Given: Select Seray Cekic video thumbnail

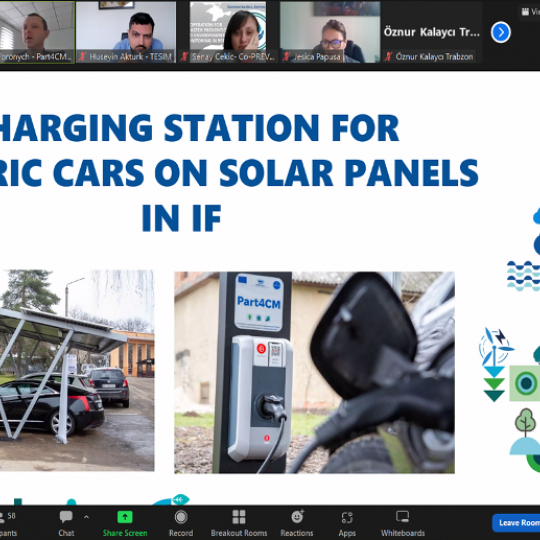Looking at the screenshot, I should click(x=228, y=32).
